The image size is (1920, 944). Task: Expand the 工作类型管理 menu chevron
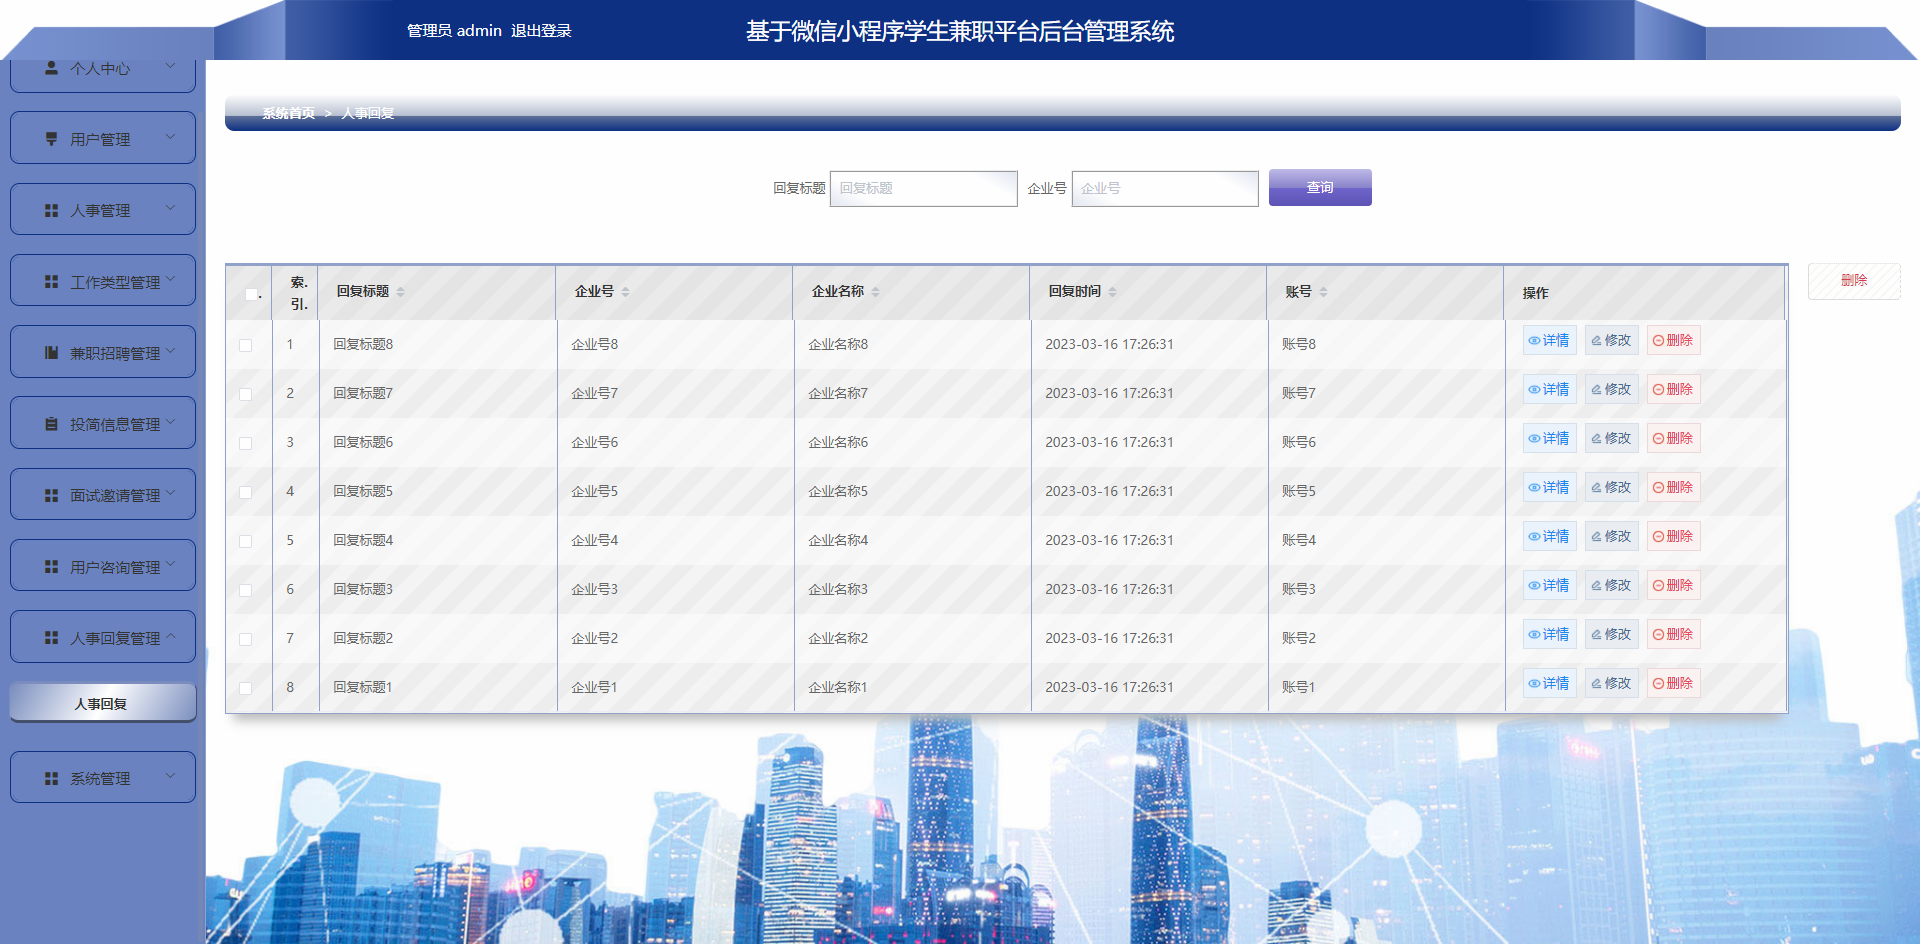pyautogui.click(x=170, y=280)
